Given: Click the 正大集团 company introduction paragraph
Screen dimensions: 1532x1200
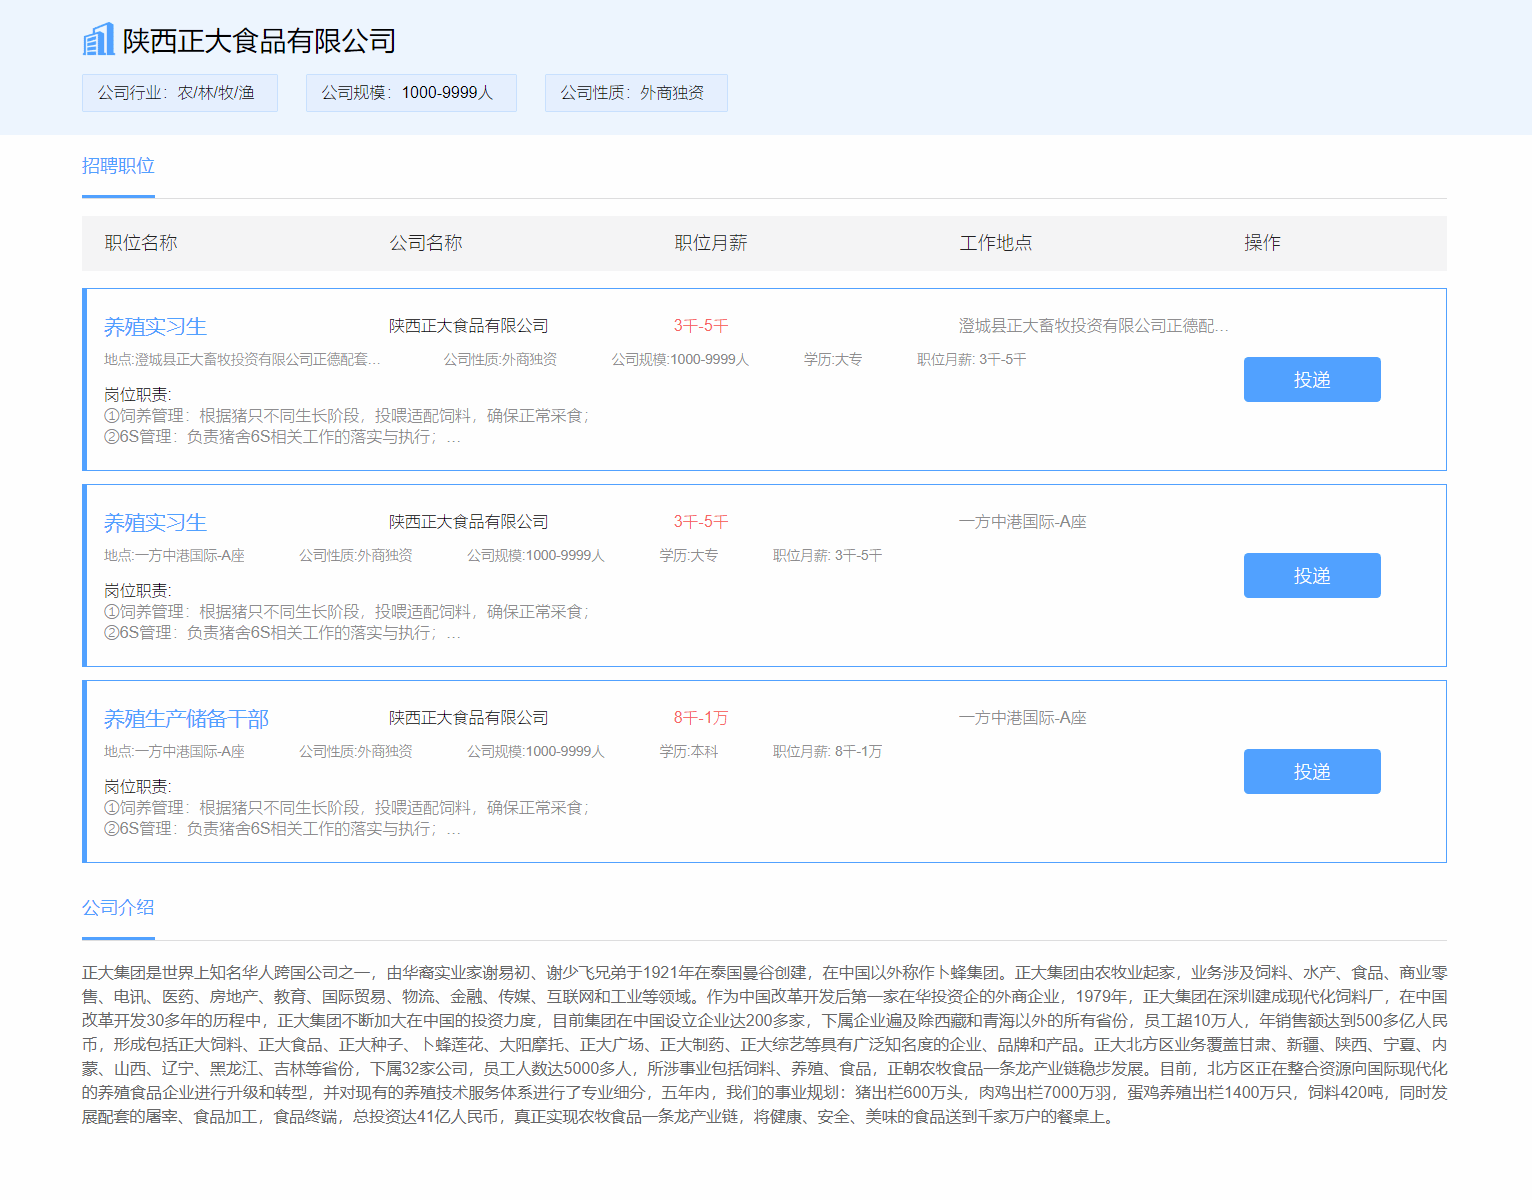Looking at the screenshot, I should click(764, 1044).
